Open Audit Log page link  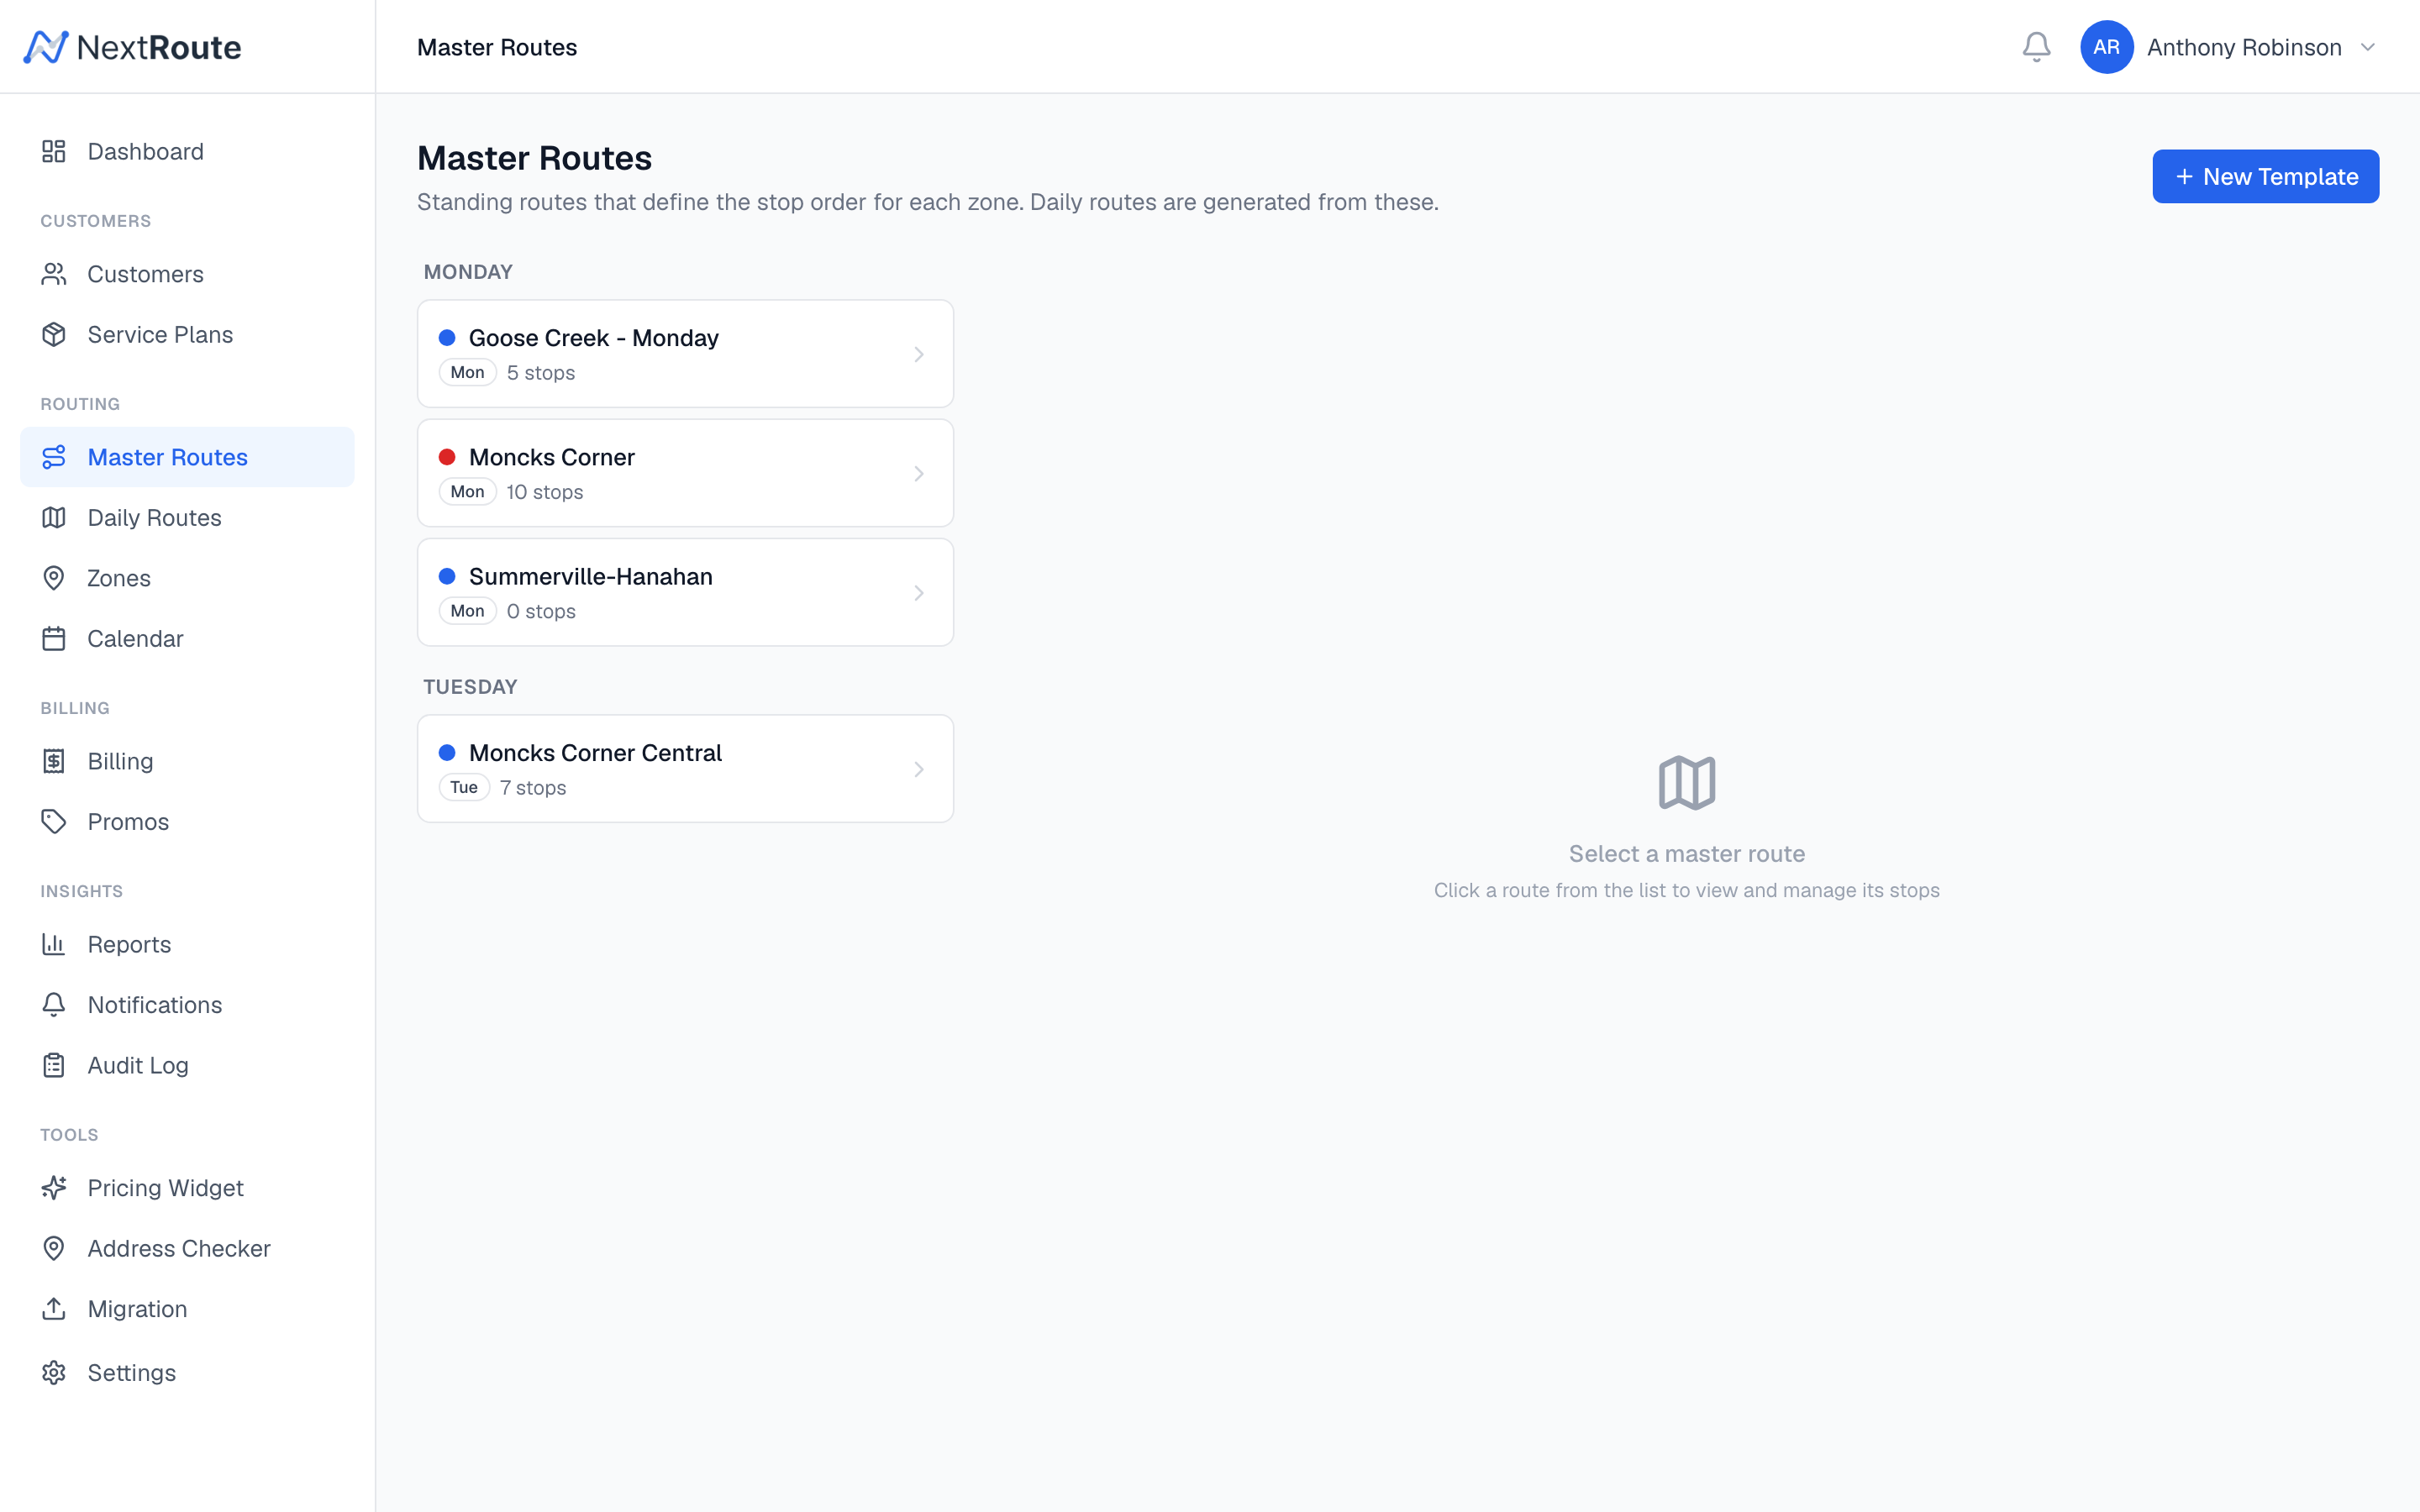138,1065
